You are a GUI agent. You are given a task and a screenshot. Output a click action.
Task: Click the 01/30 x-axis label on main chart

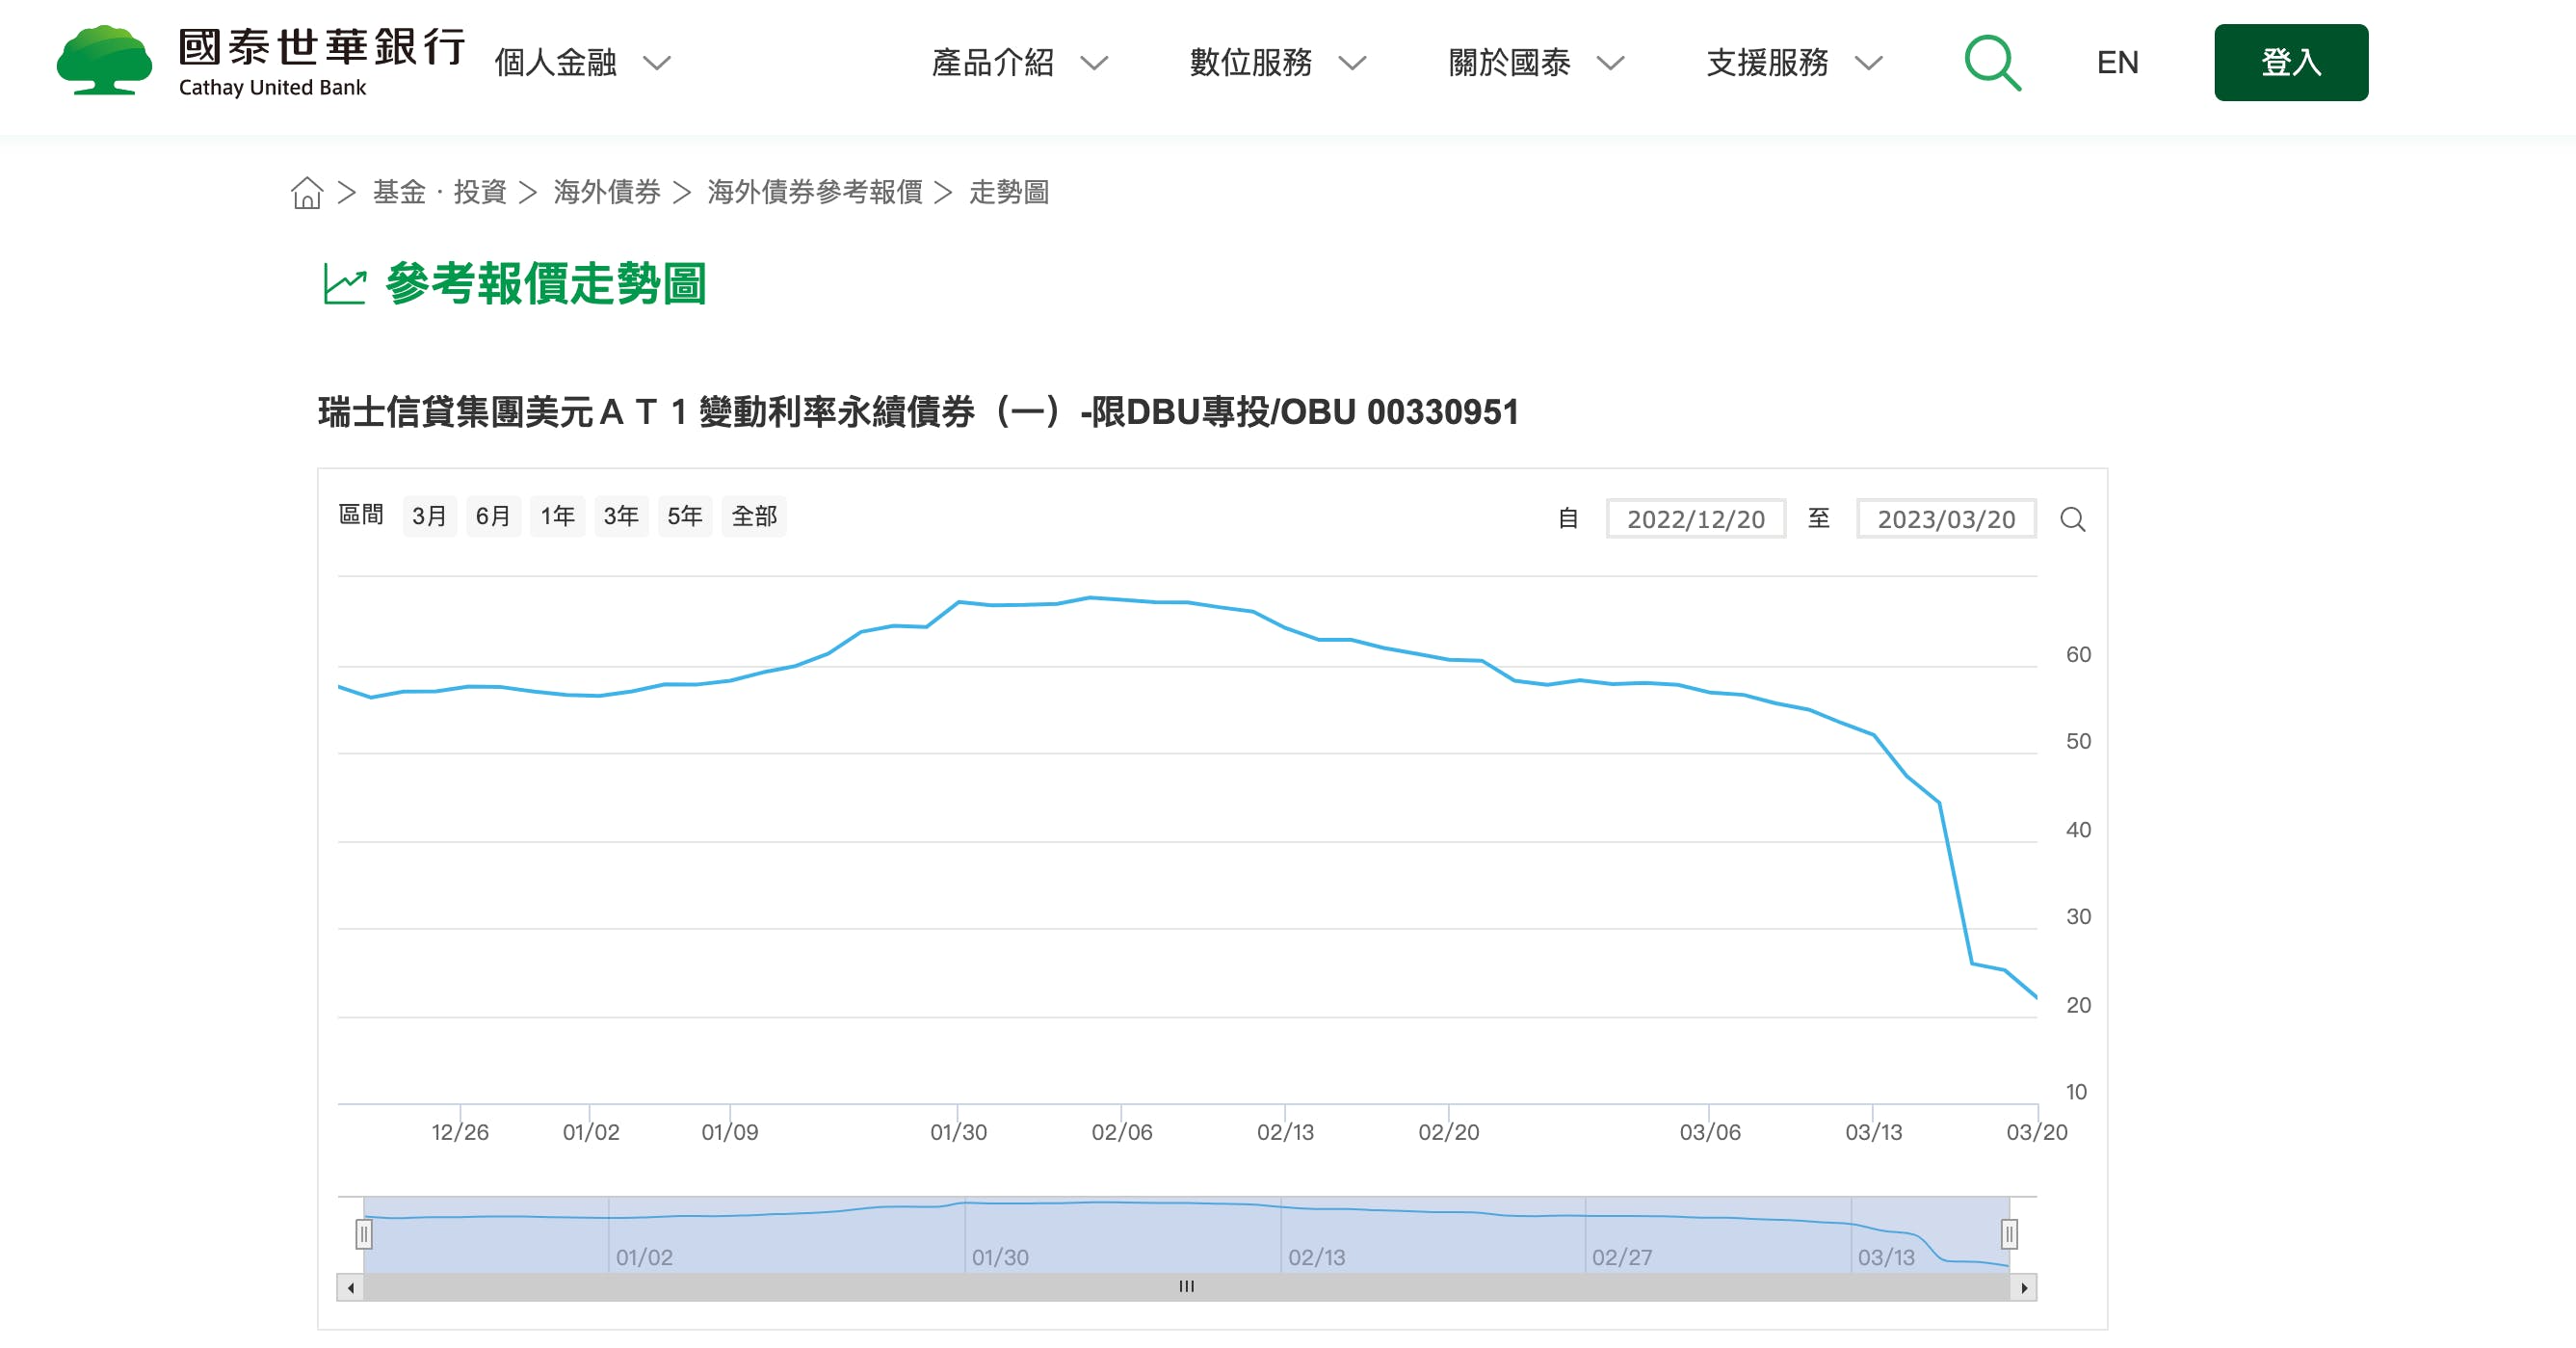tap(958, 1132)
